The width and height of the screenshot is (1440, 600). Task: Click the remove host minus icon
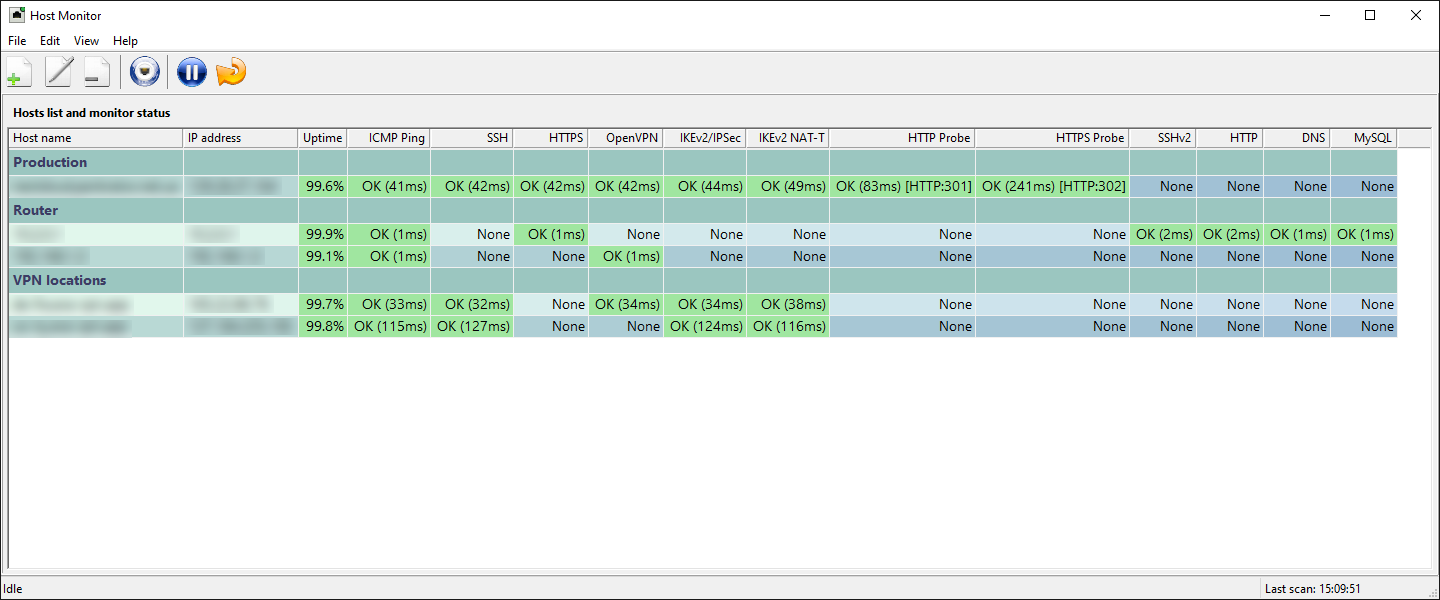click(x=97, y=72)
